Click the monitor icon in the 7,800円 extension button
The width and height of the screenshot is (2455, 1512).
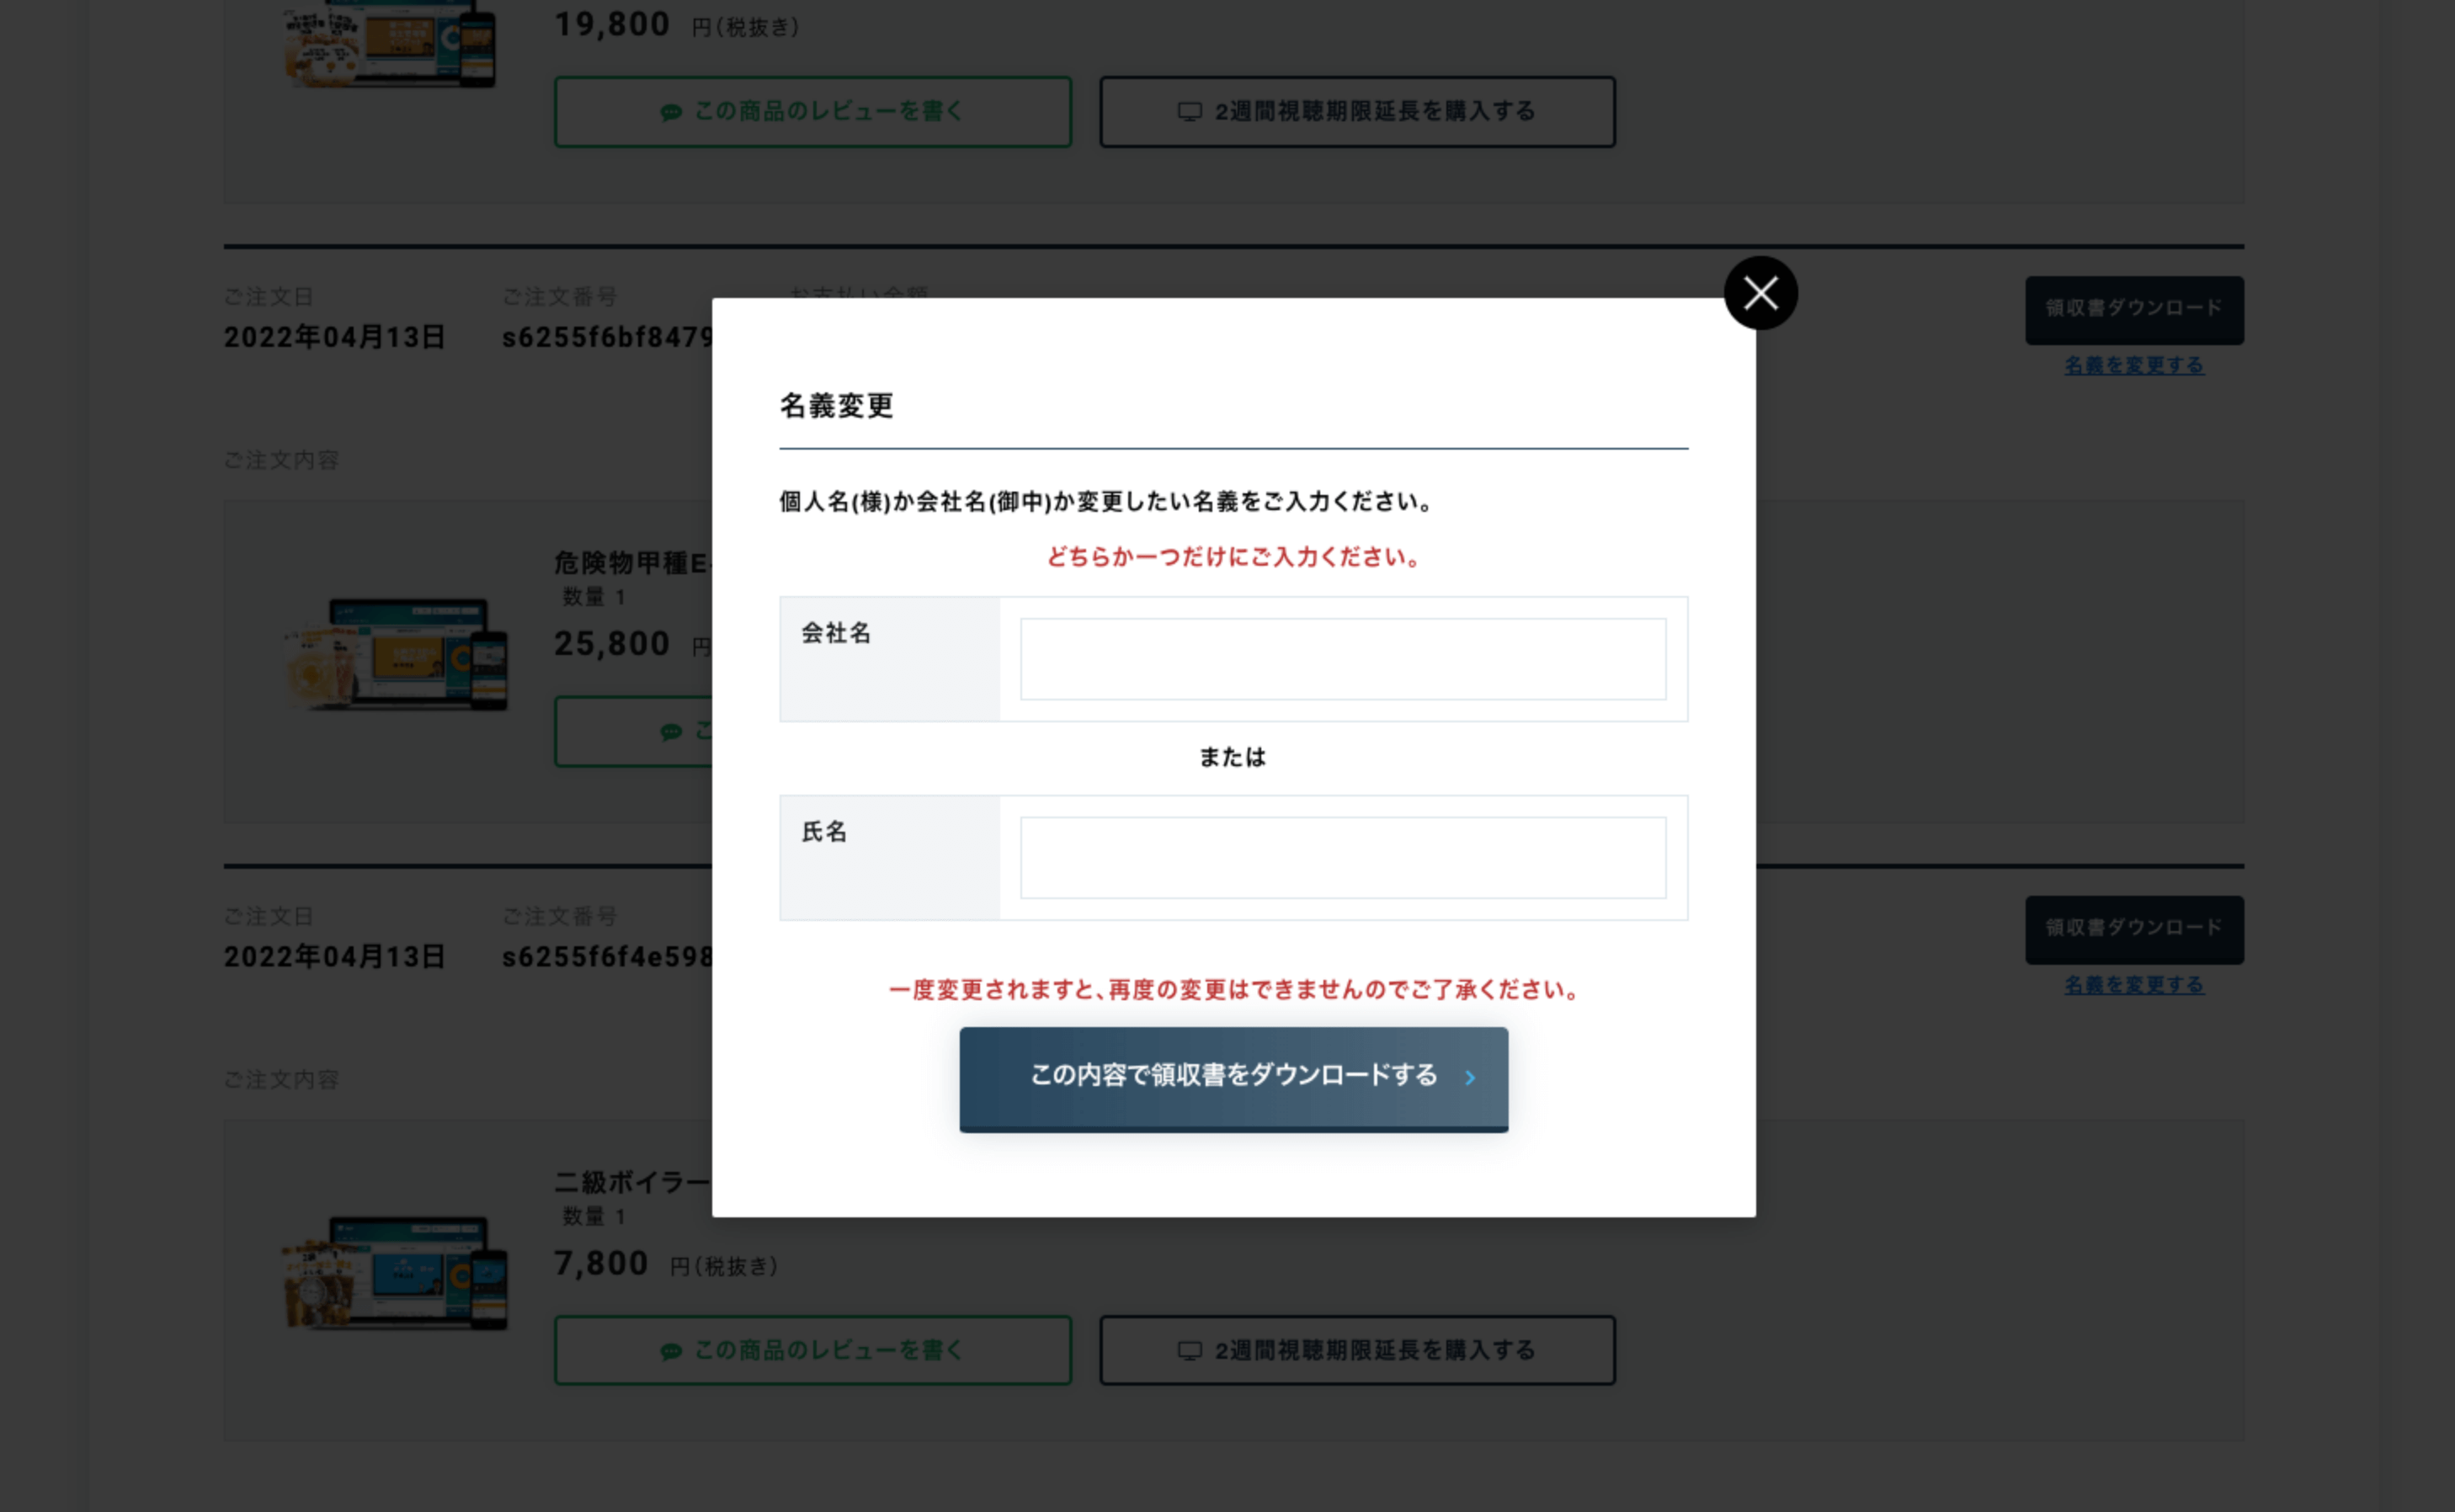[1189, 1351]
